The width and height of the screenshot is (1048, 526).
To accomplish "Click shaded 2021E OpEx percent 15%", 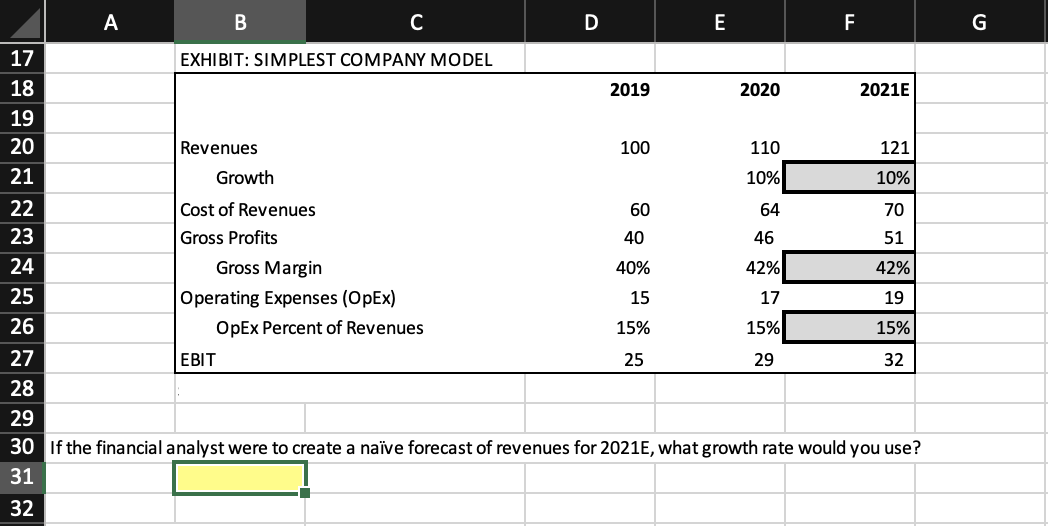I will pyautogui.click(x=849, y=327).
